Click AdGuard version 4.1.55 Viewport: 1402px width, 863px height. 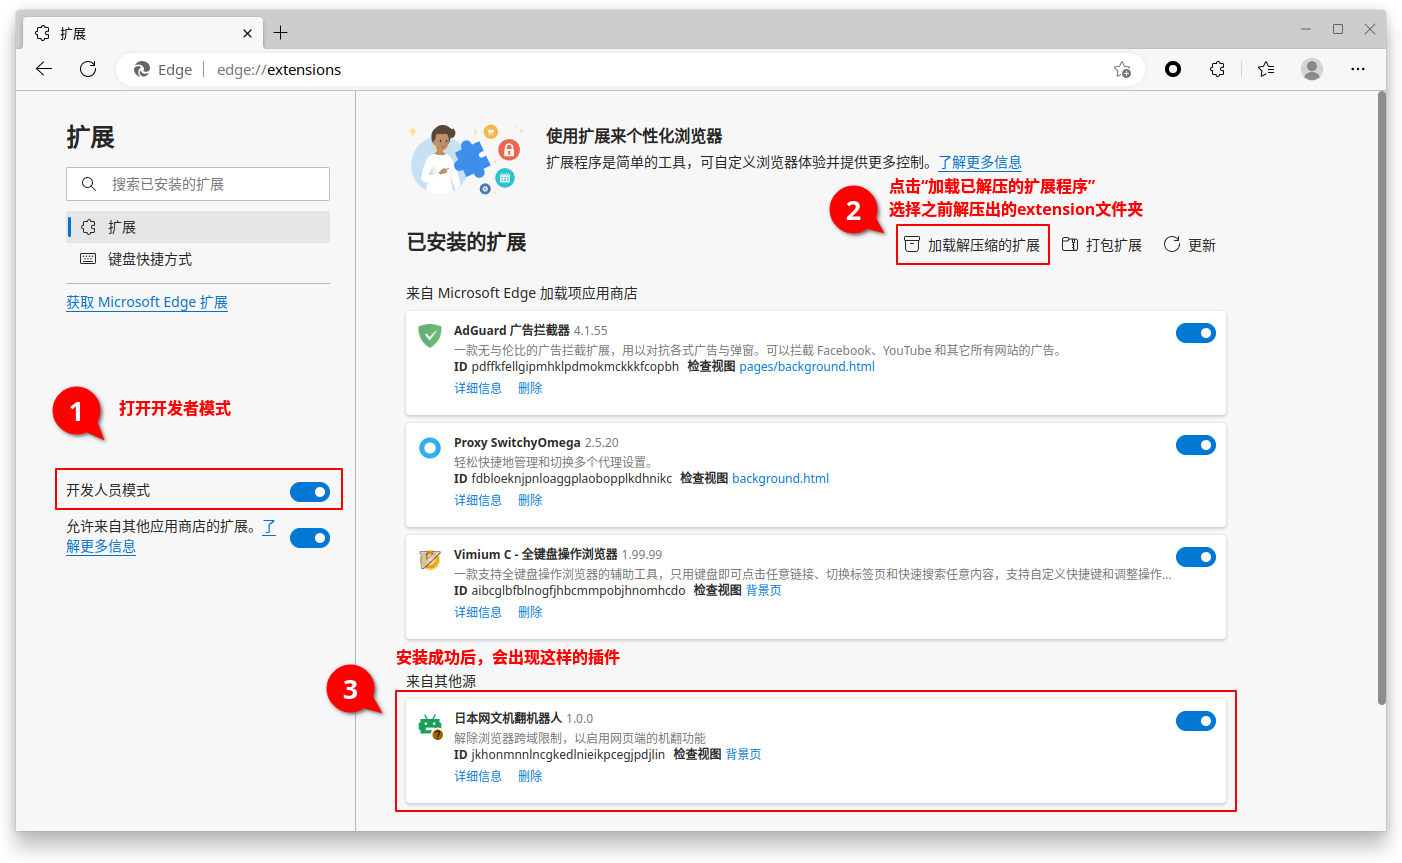[591, 331]
